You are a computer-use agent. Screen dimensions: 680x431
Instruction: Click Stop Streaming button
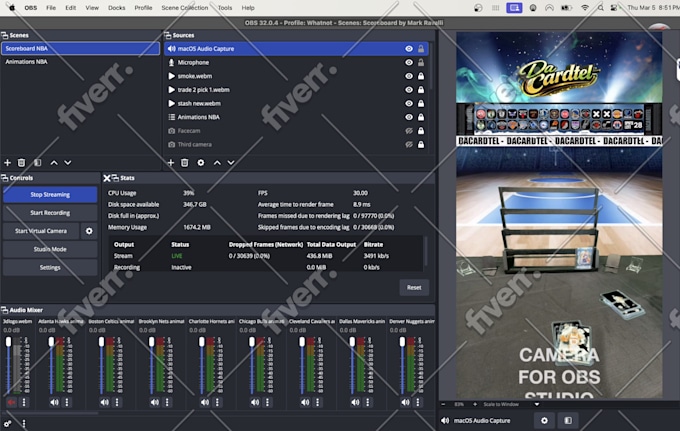[x=50, y=195]
